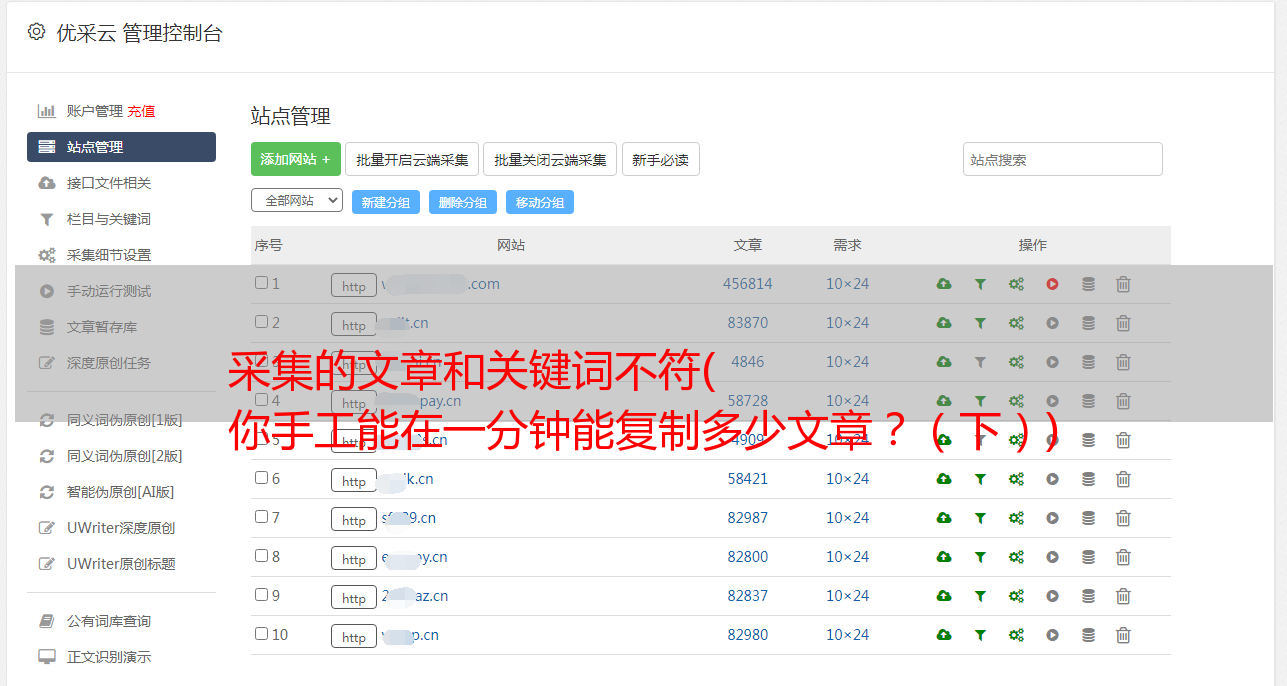Click filter icon in row 9
1287x686 pixels.
coord(980,596)
